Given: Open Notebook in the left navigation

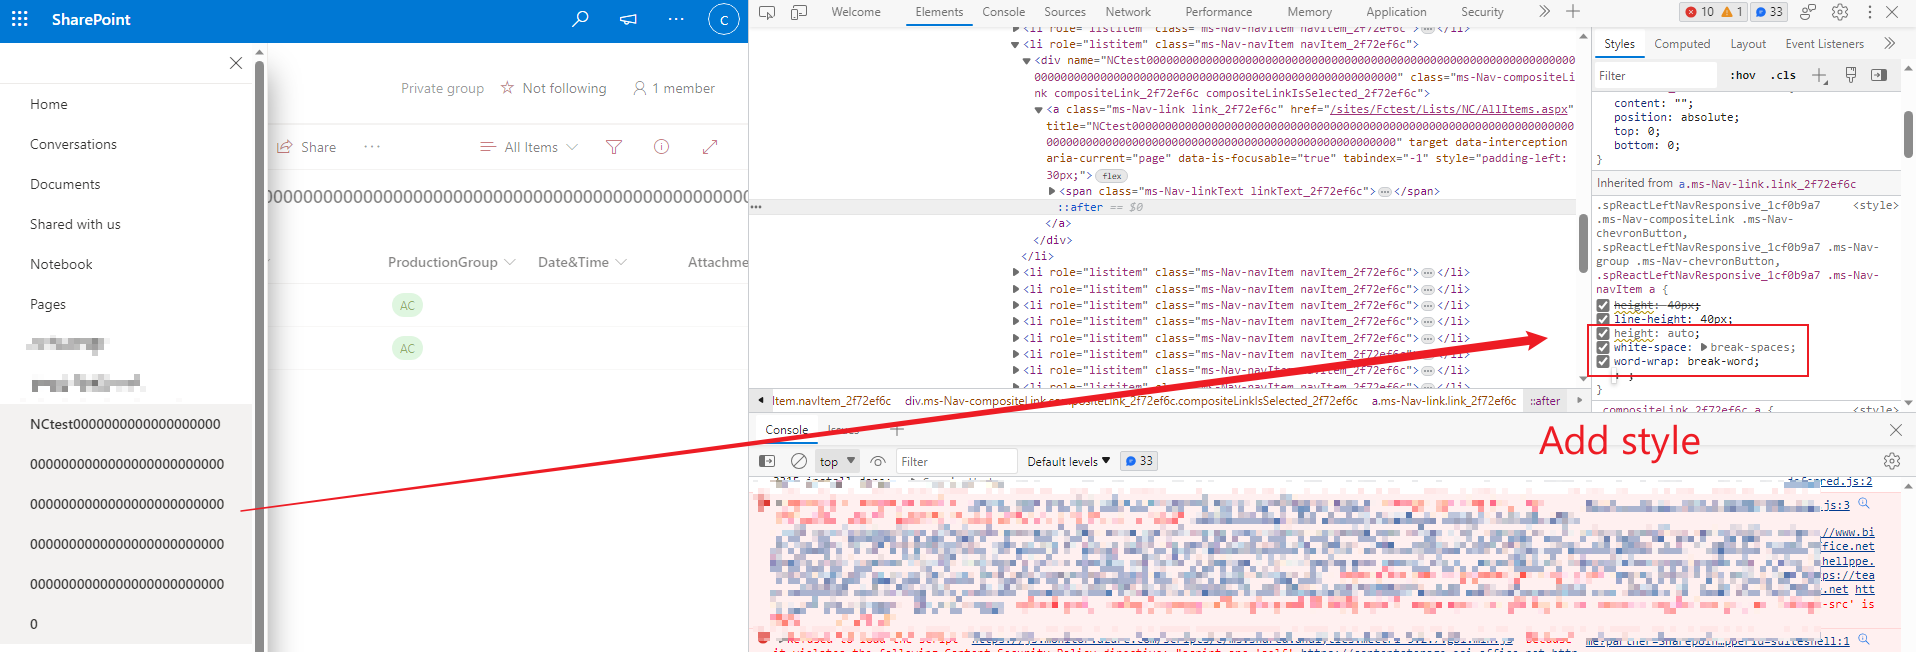Looking at the screenshot, I should 61,264.
